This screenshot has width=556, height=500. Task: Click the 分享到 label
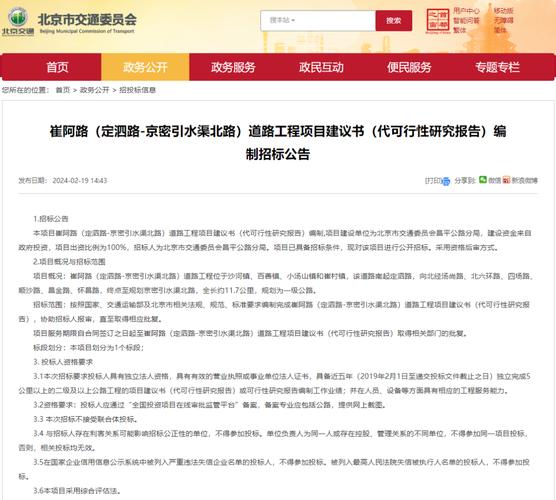pos(465,180)
